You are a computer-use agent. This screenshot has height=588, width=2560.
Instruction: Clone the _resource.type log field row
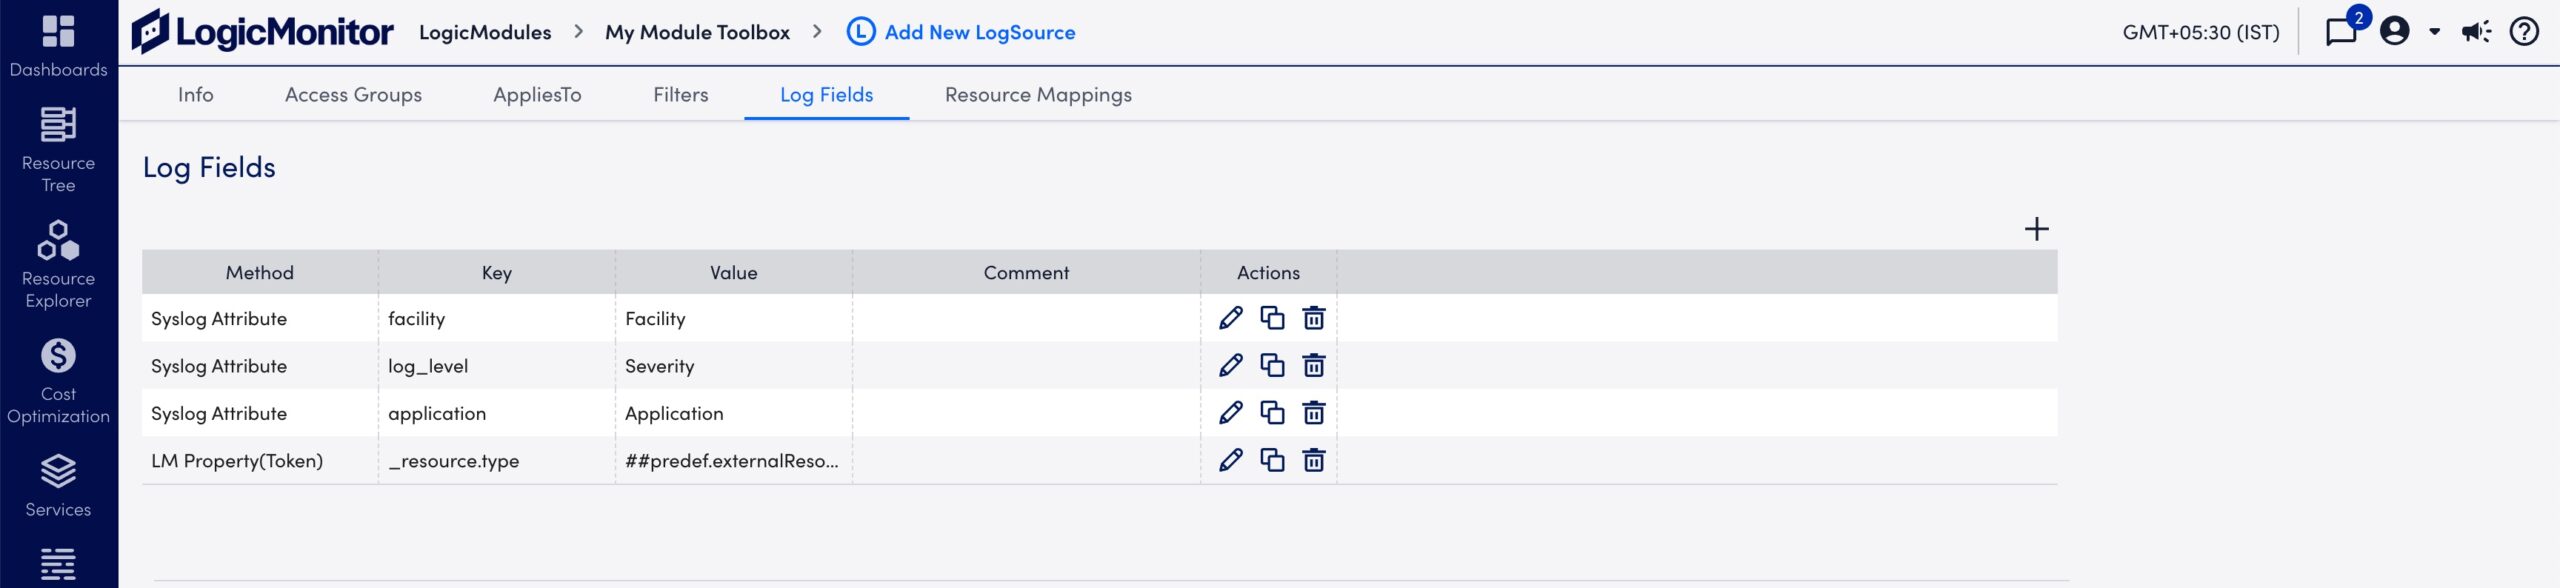click(1272, 459)
